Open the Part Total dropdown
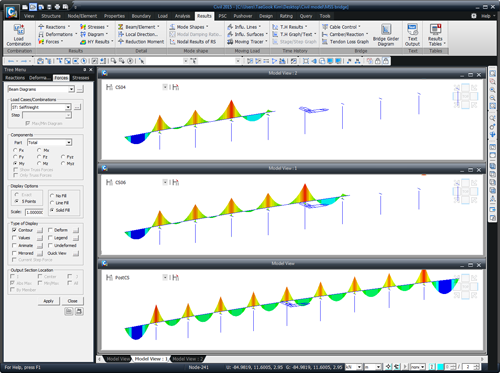 (x=69, y=142)
